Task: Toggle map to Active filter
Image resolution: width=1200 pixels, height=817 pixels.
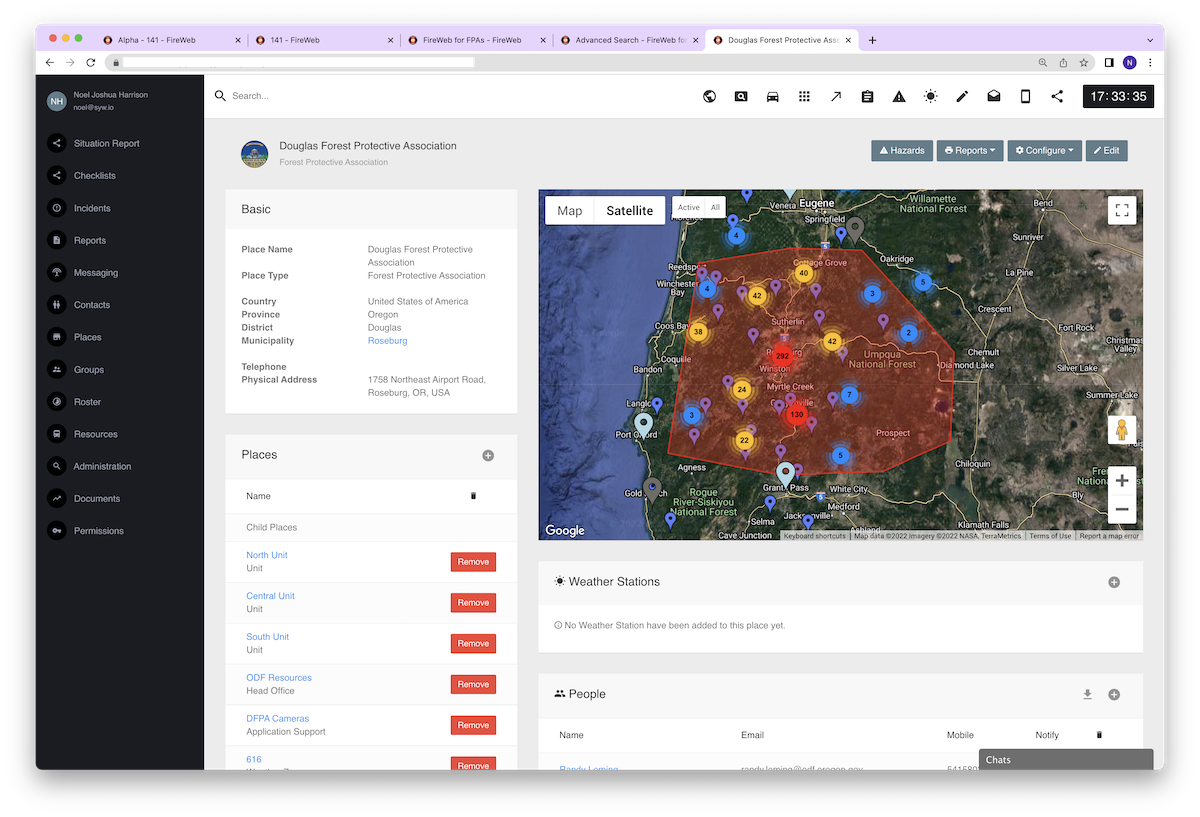Action: [689, 208]
